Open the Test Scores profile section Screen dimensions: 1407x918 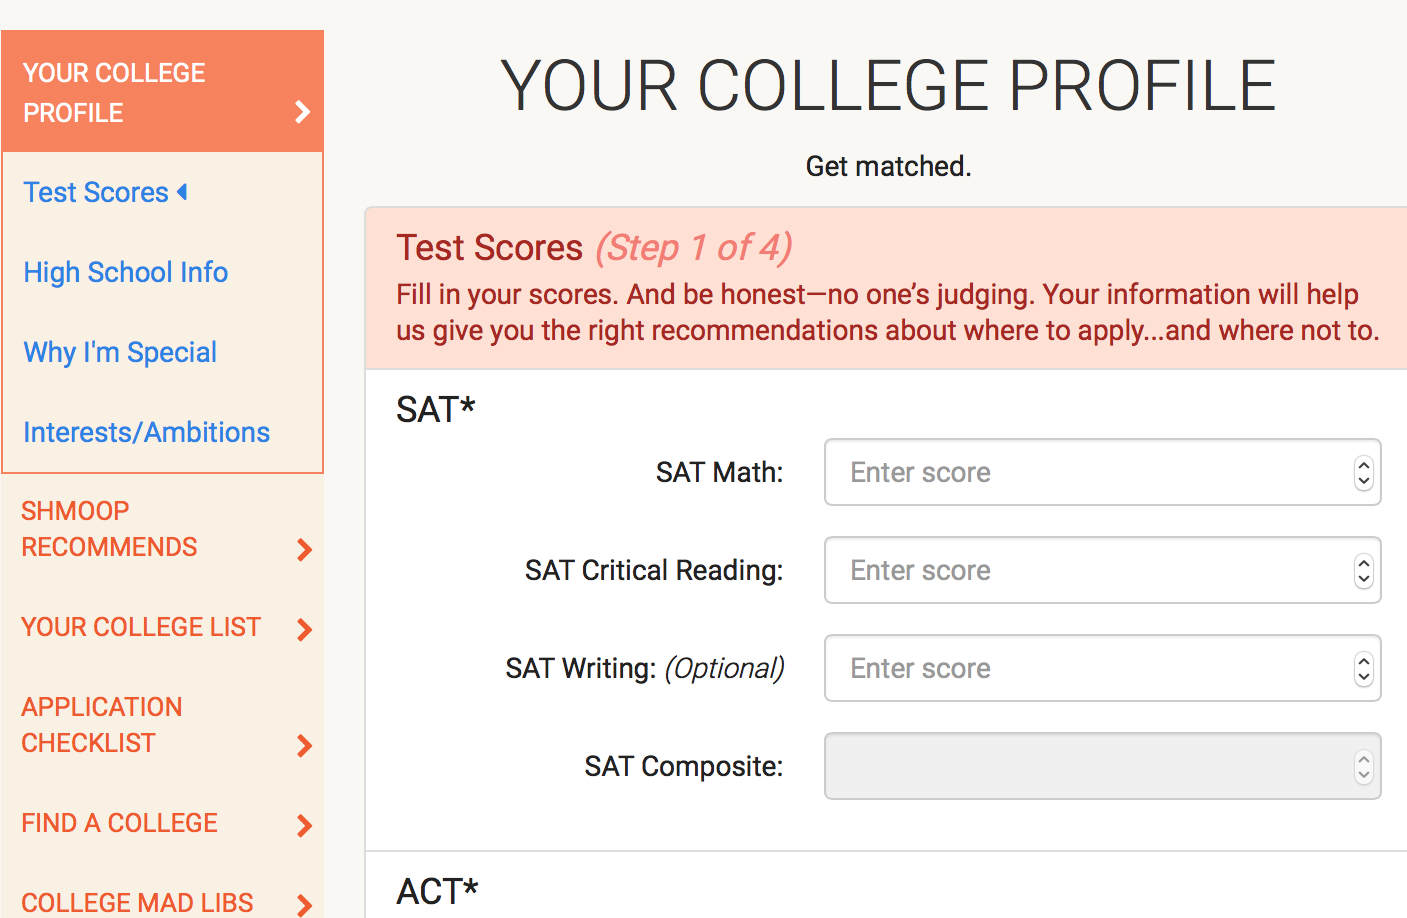pyautogui.click(x=96, y=192)
